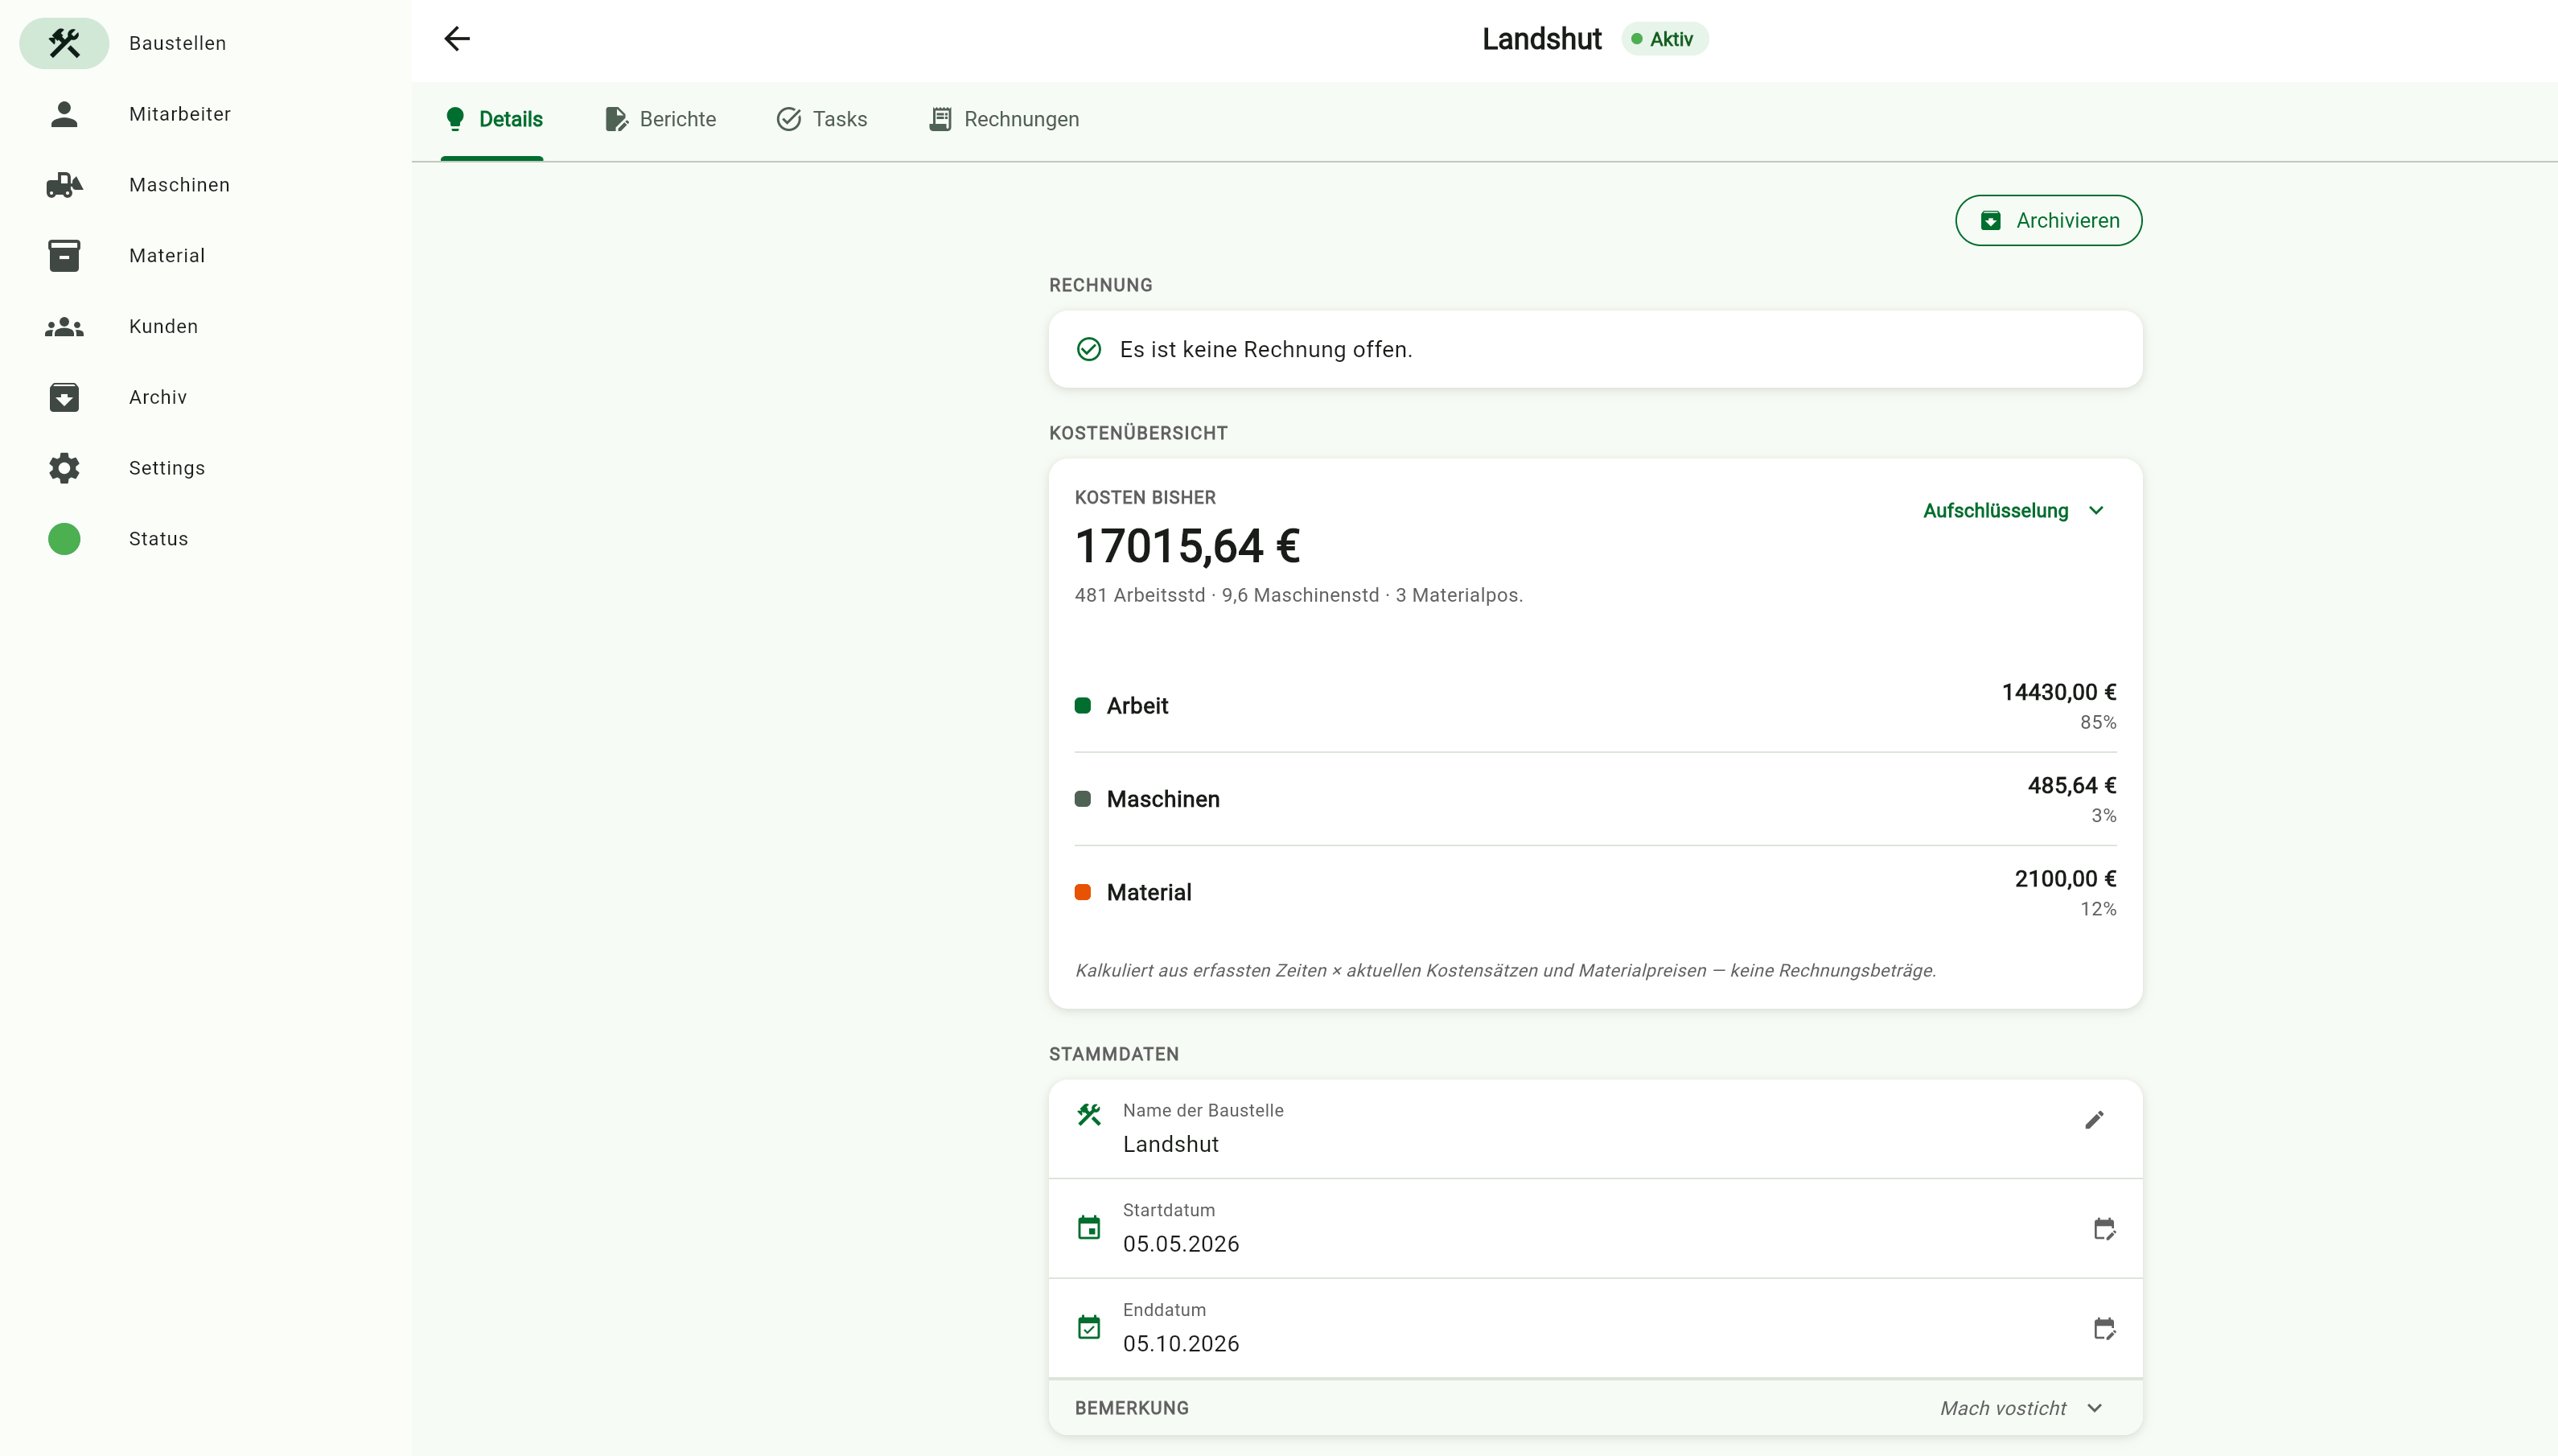This screenshot has height=1456, width=2558.
Task: Expand the Bemerkung section chevron
Action: coord(2094,1408)
